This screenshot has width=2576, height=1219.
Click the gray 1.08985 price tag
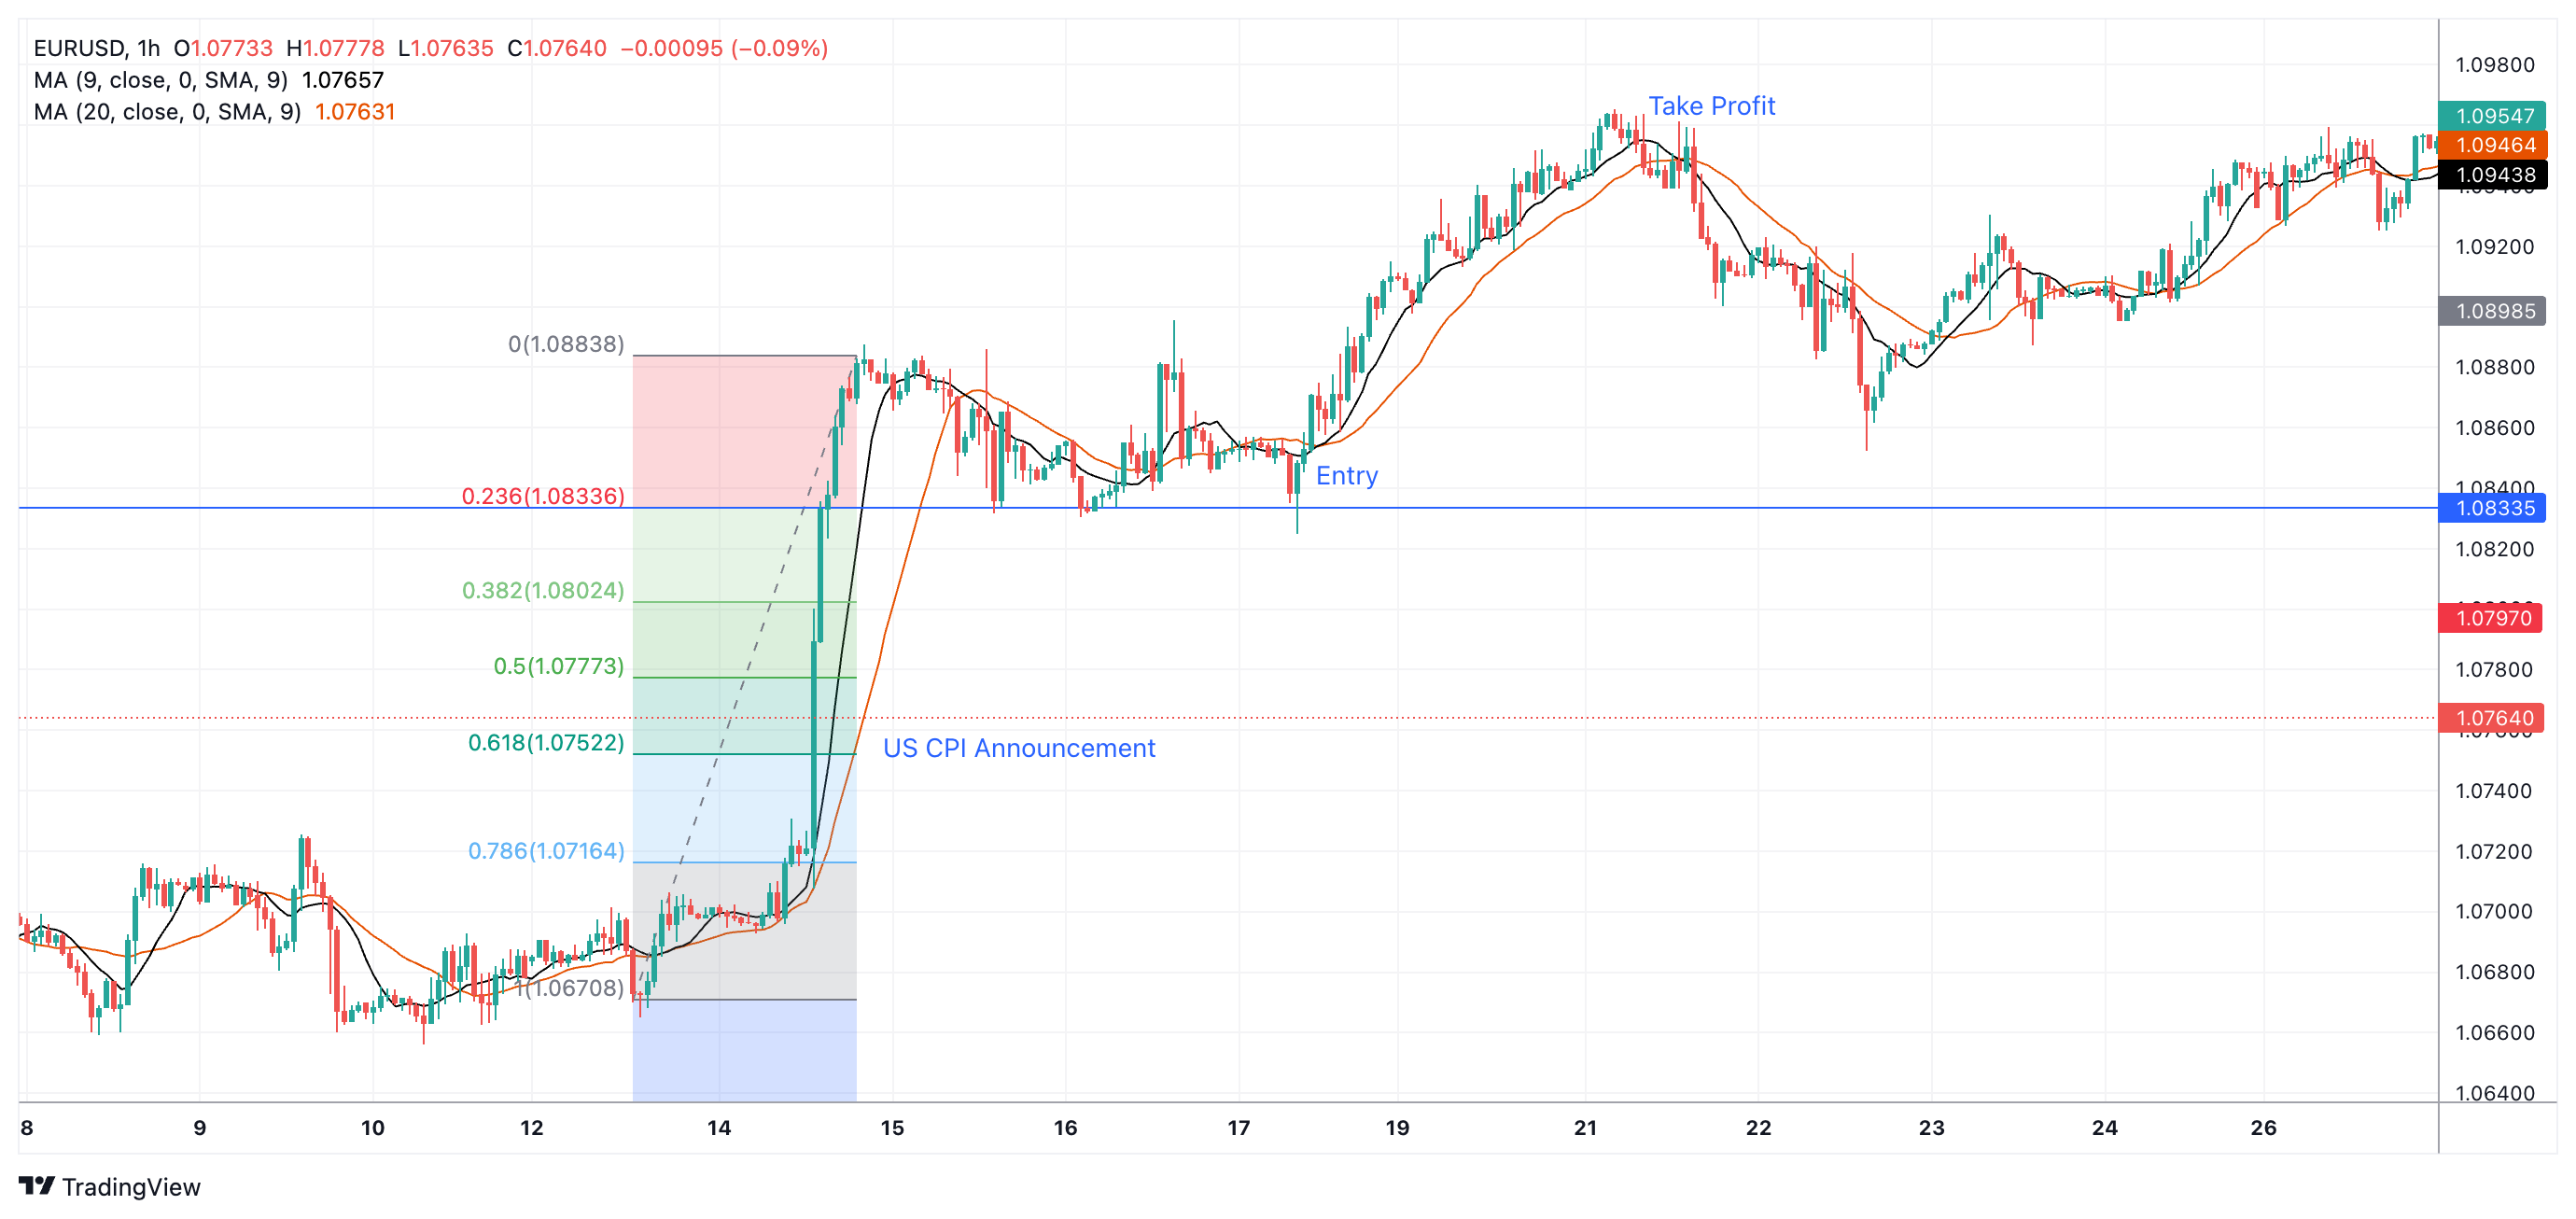2494,311
